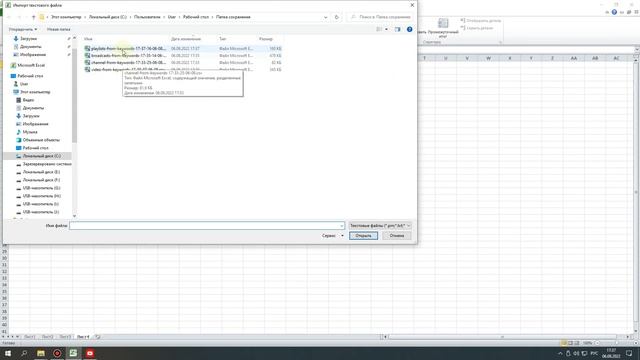Click the up-one-level arrow in dialog
640x360 pixels.
click(x=33, y=17)
